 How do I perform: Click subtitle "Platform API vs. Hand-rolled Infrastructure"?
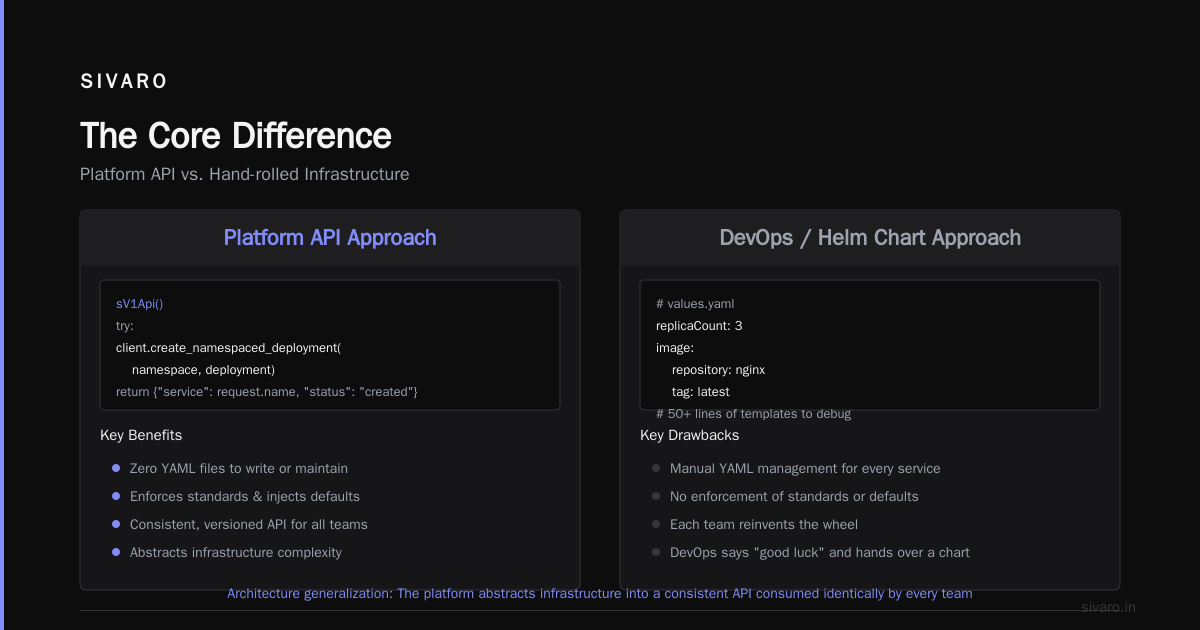click(245, 174)
